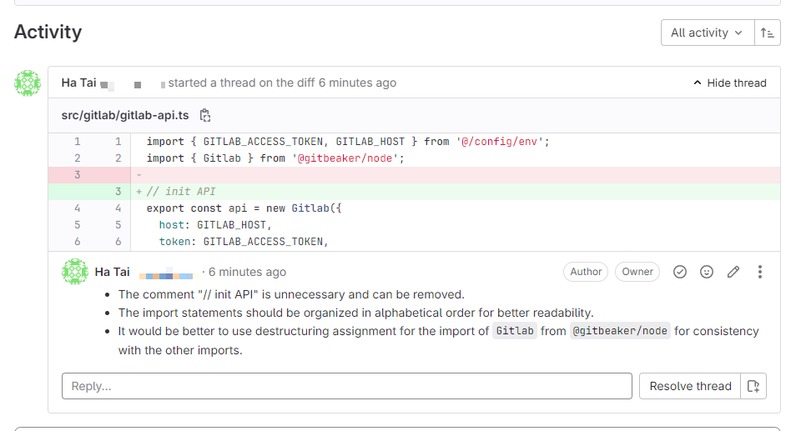This screenshot has width=806, height=431.
Task: Open the All activity filter dropdown
Action: click(x=707, y=32)
